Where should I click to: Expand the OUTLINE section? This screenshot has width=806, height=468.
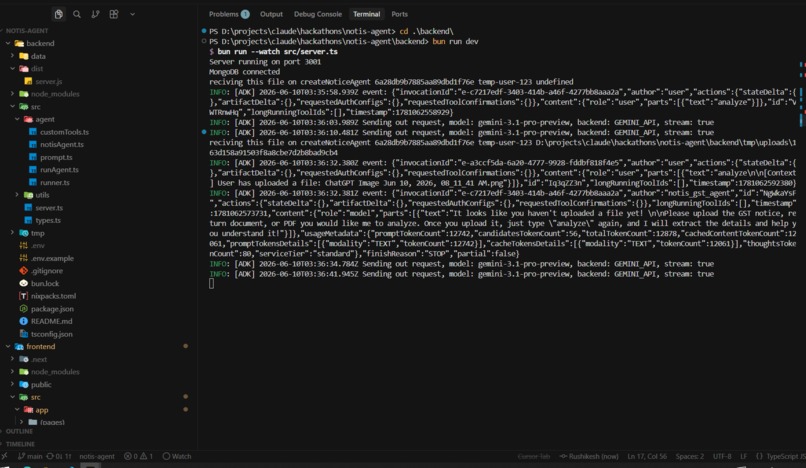[19, 431]
